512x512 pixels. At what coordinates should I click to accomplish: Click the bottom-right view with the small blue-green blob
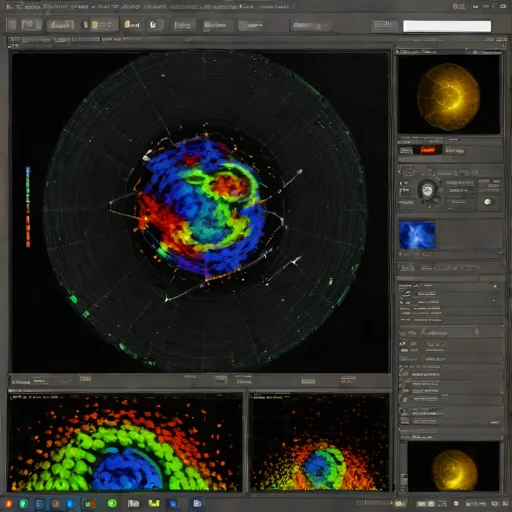point(319,443)
